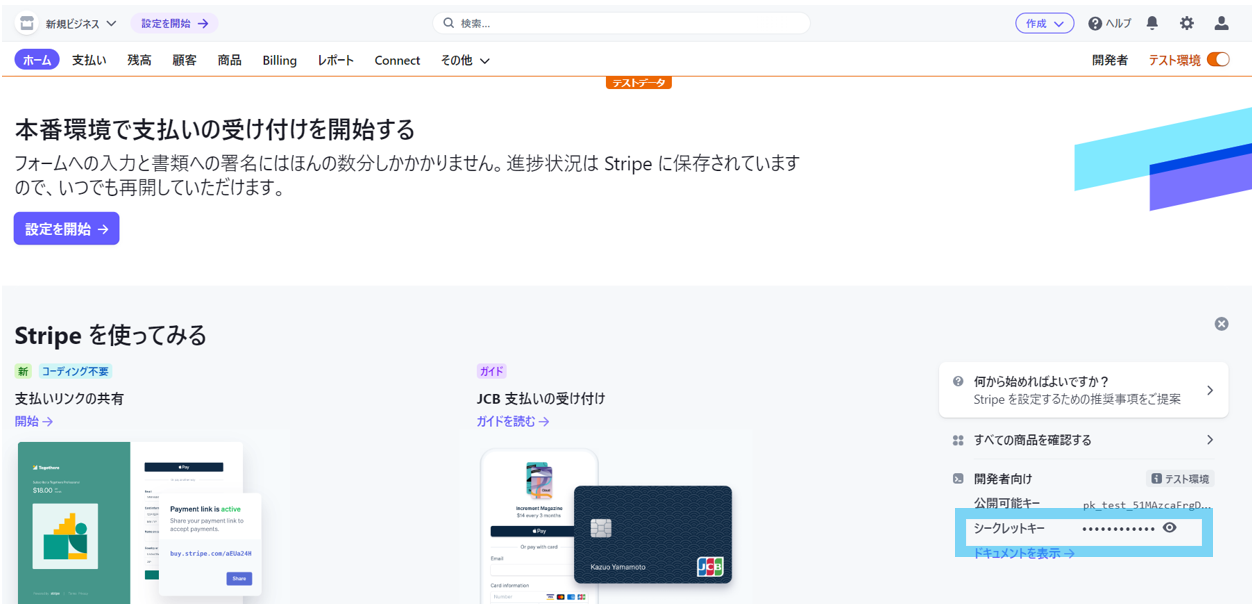Click the purple ガイド tag
This screenshot has height=604, width=1252.
coord(492,371)
